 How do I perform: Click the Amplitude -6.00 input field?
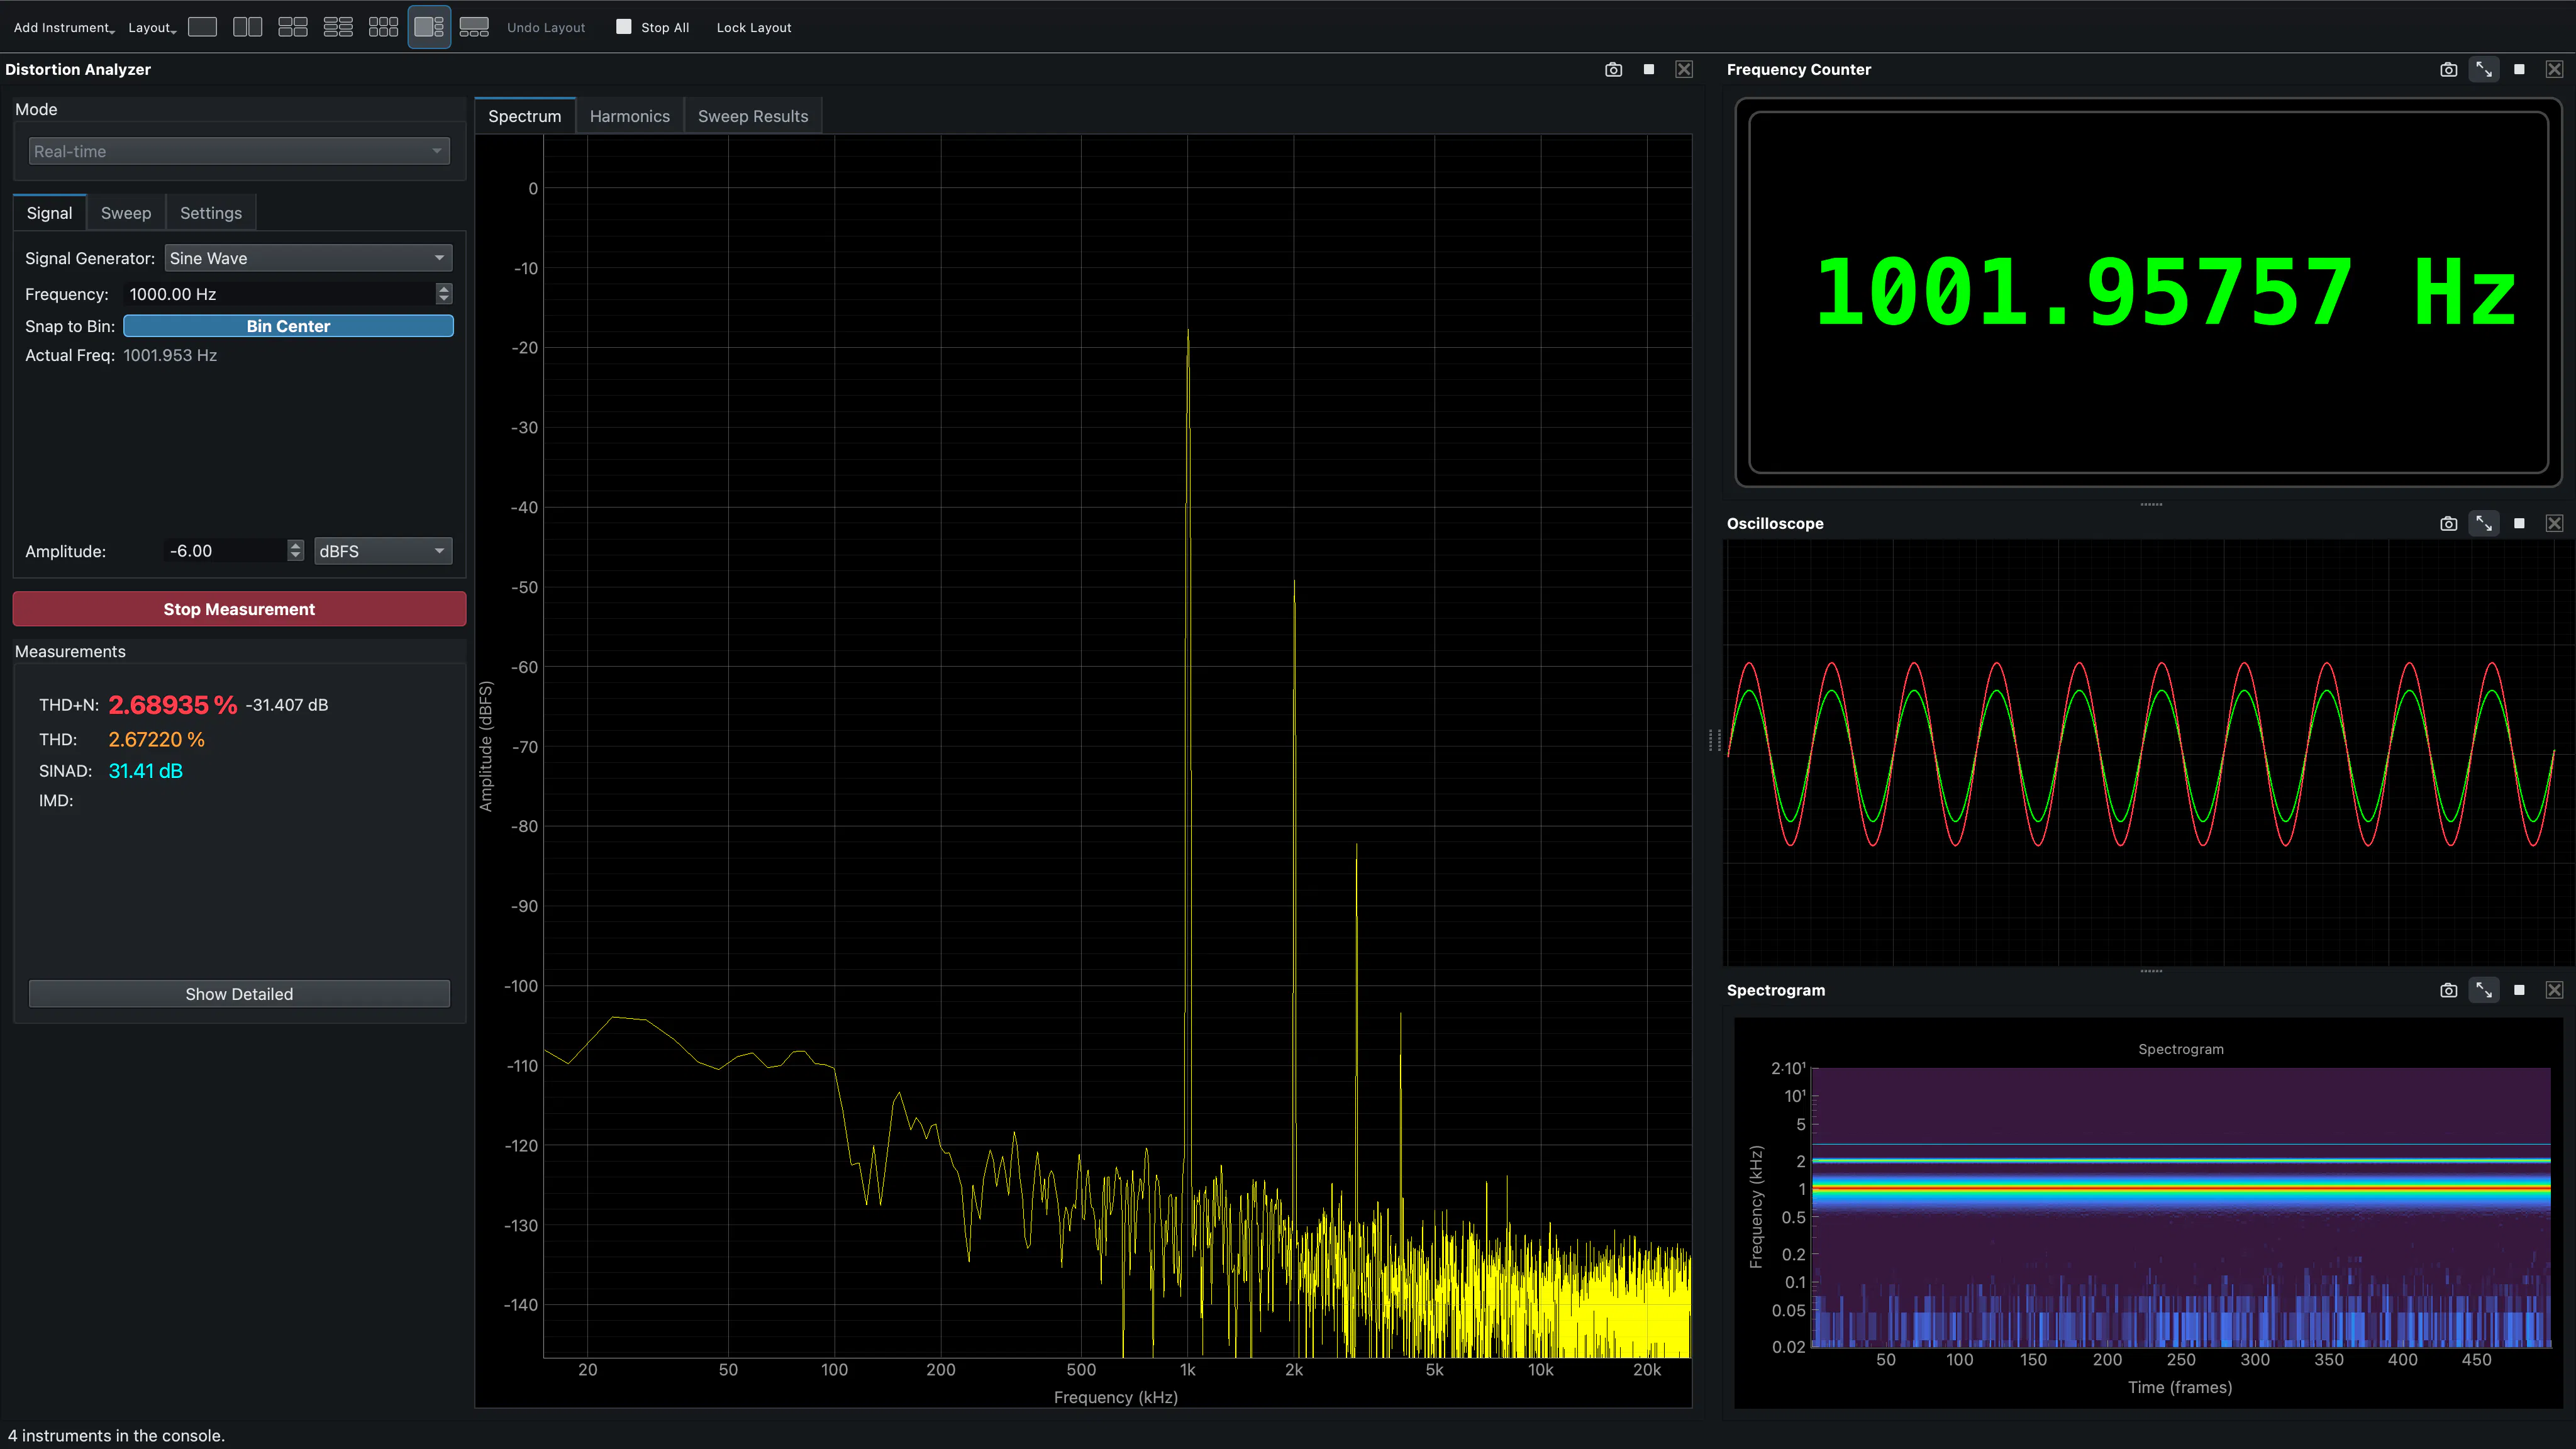pos(226,551)
